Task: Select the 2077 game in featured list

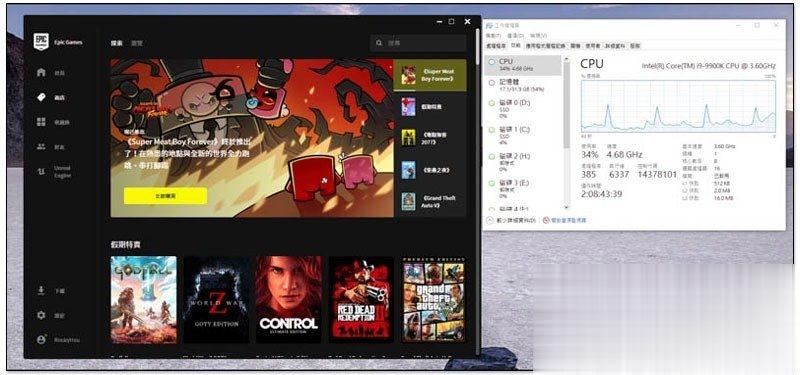Action: point(430,138)
